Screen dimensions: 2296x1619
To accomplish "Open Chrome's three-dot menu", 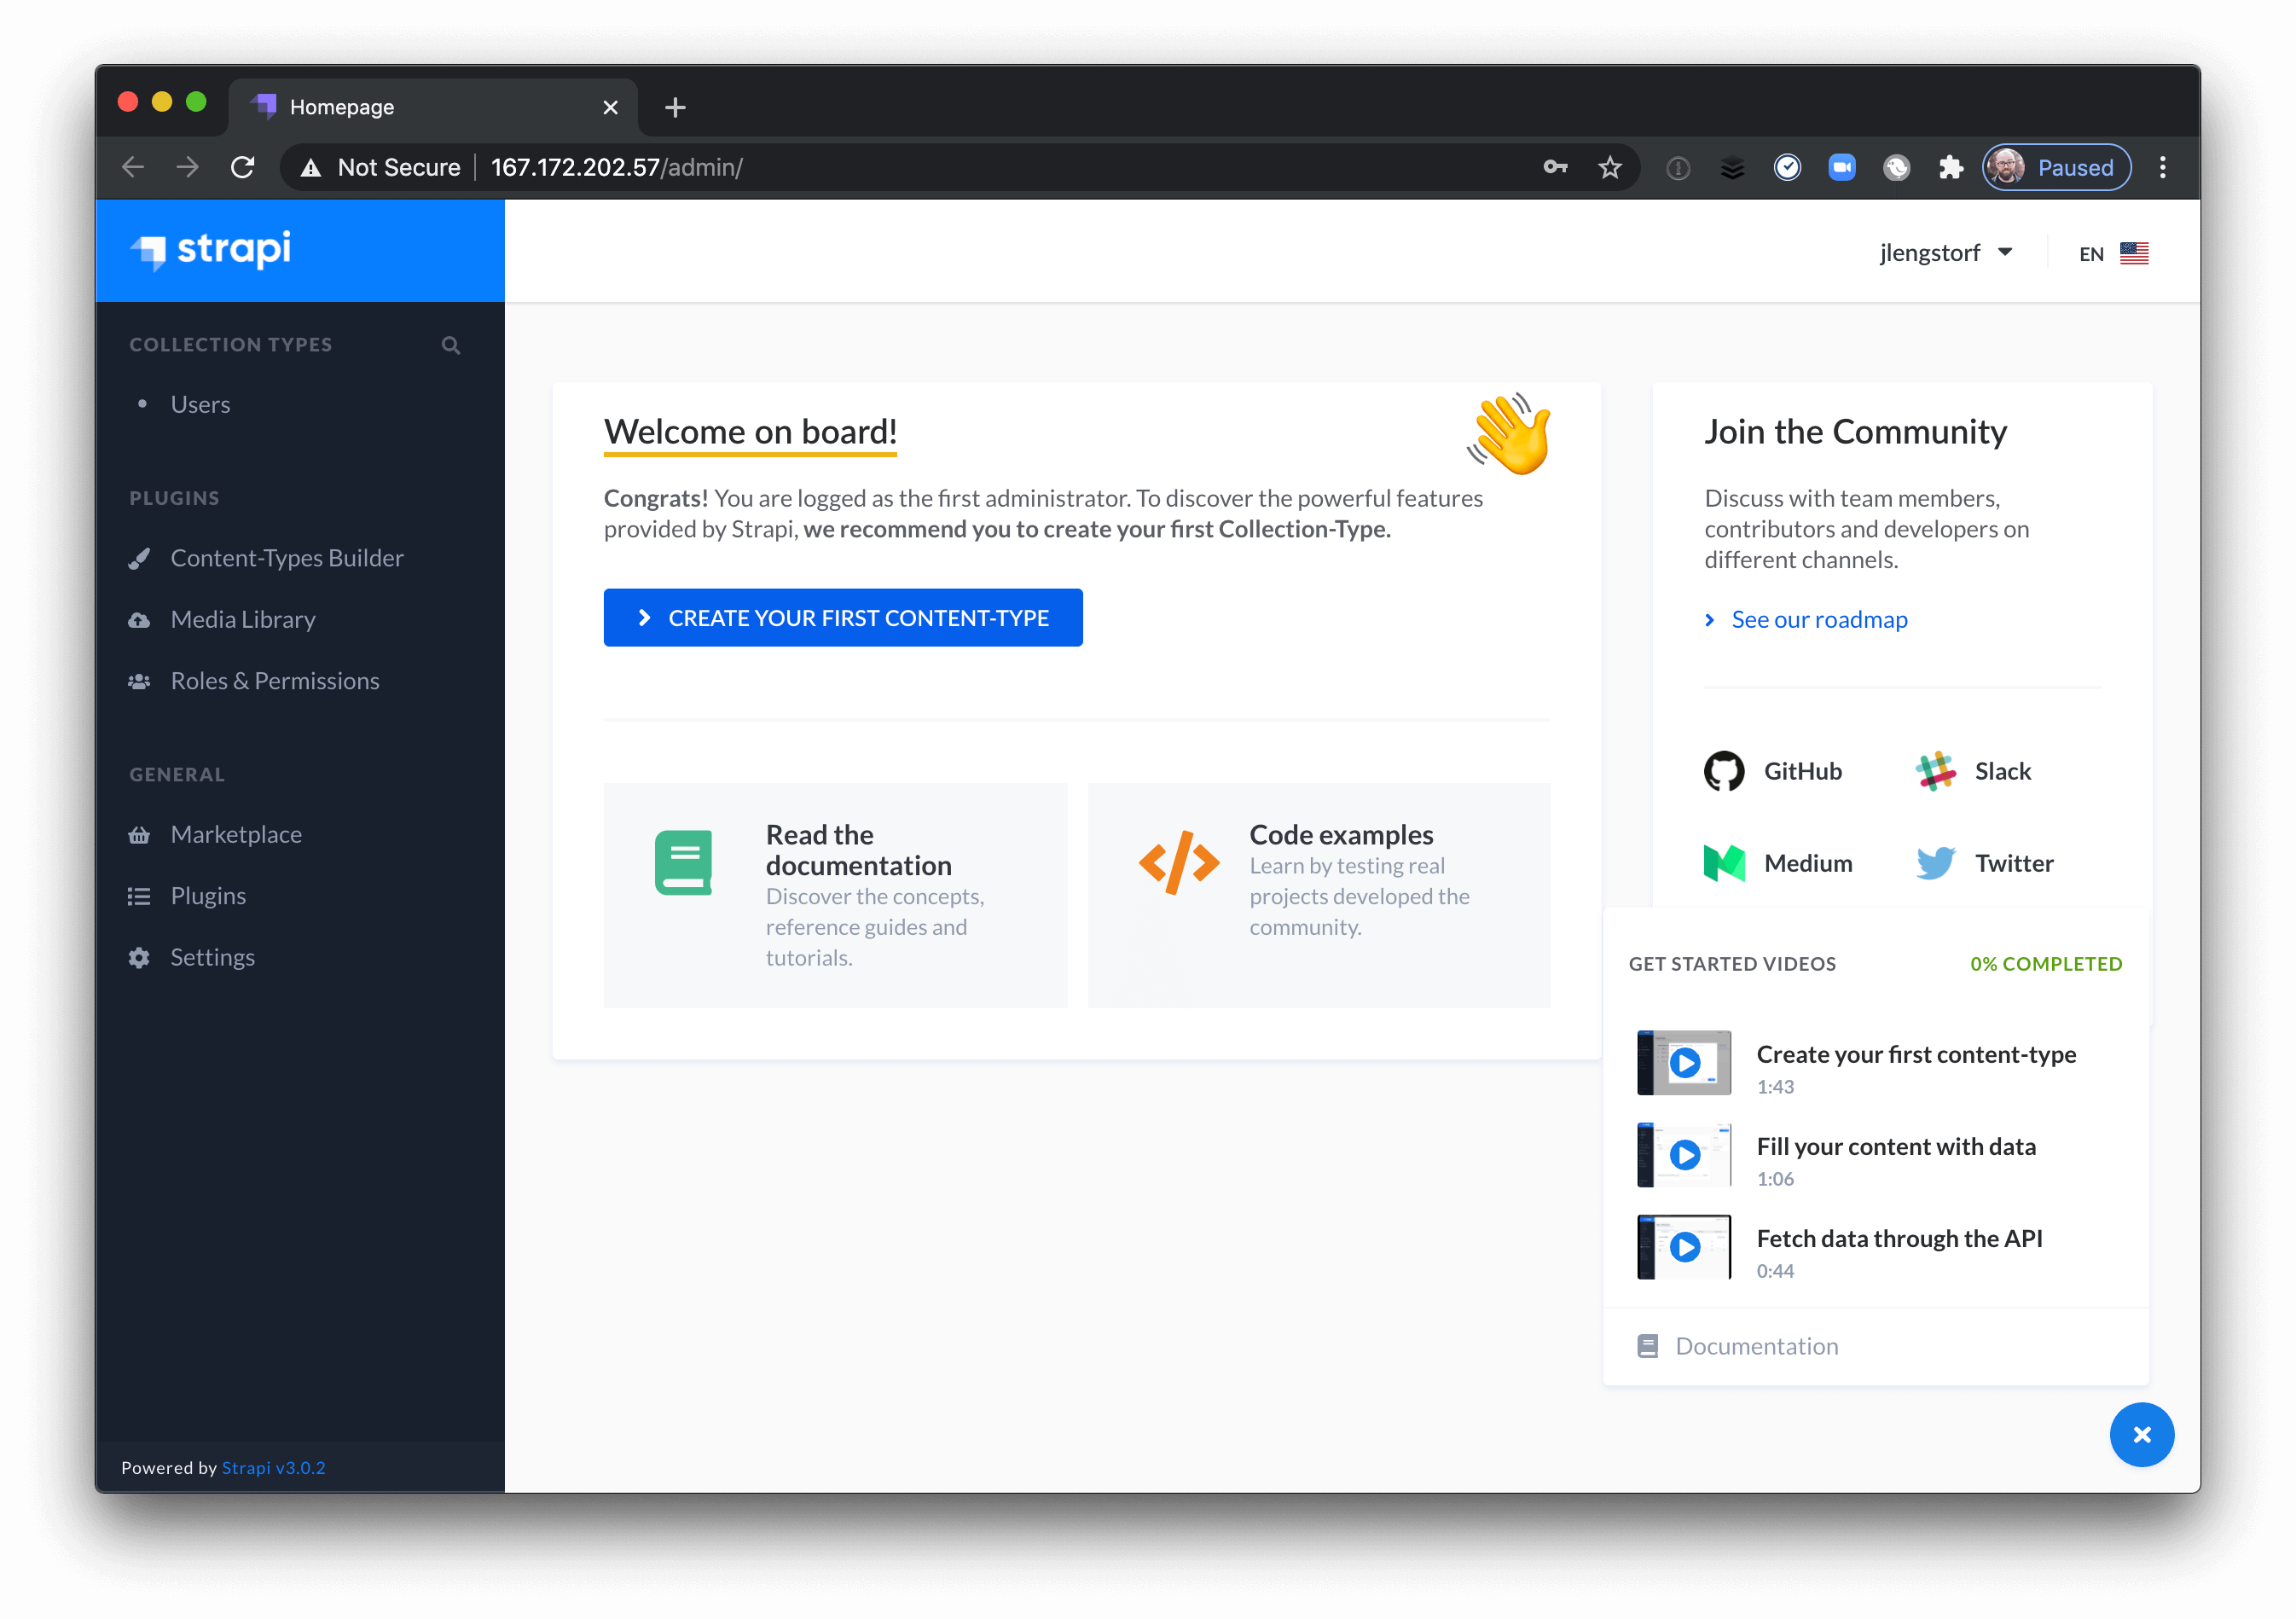I will click(2162, 167).
